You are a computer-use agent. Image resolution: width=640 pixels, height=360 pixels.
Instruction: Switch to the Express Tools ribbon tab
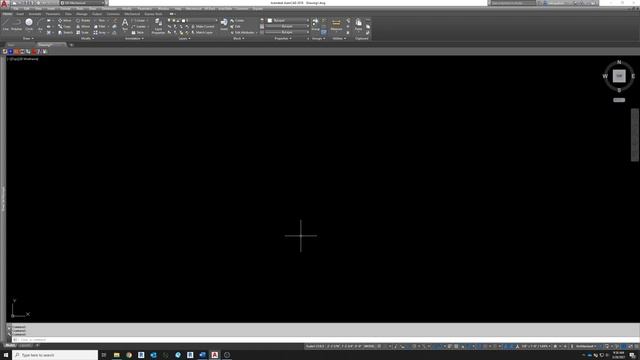point(153,14)
